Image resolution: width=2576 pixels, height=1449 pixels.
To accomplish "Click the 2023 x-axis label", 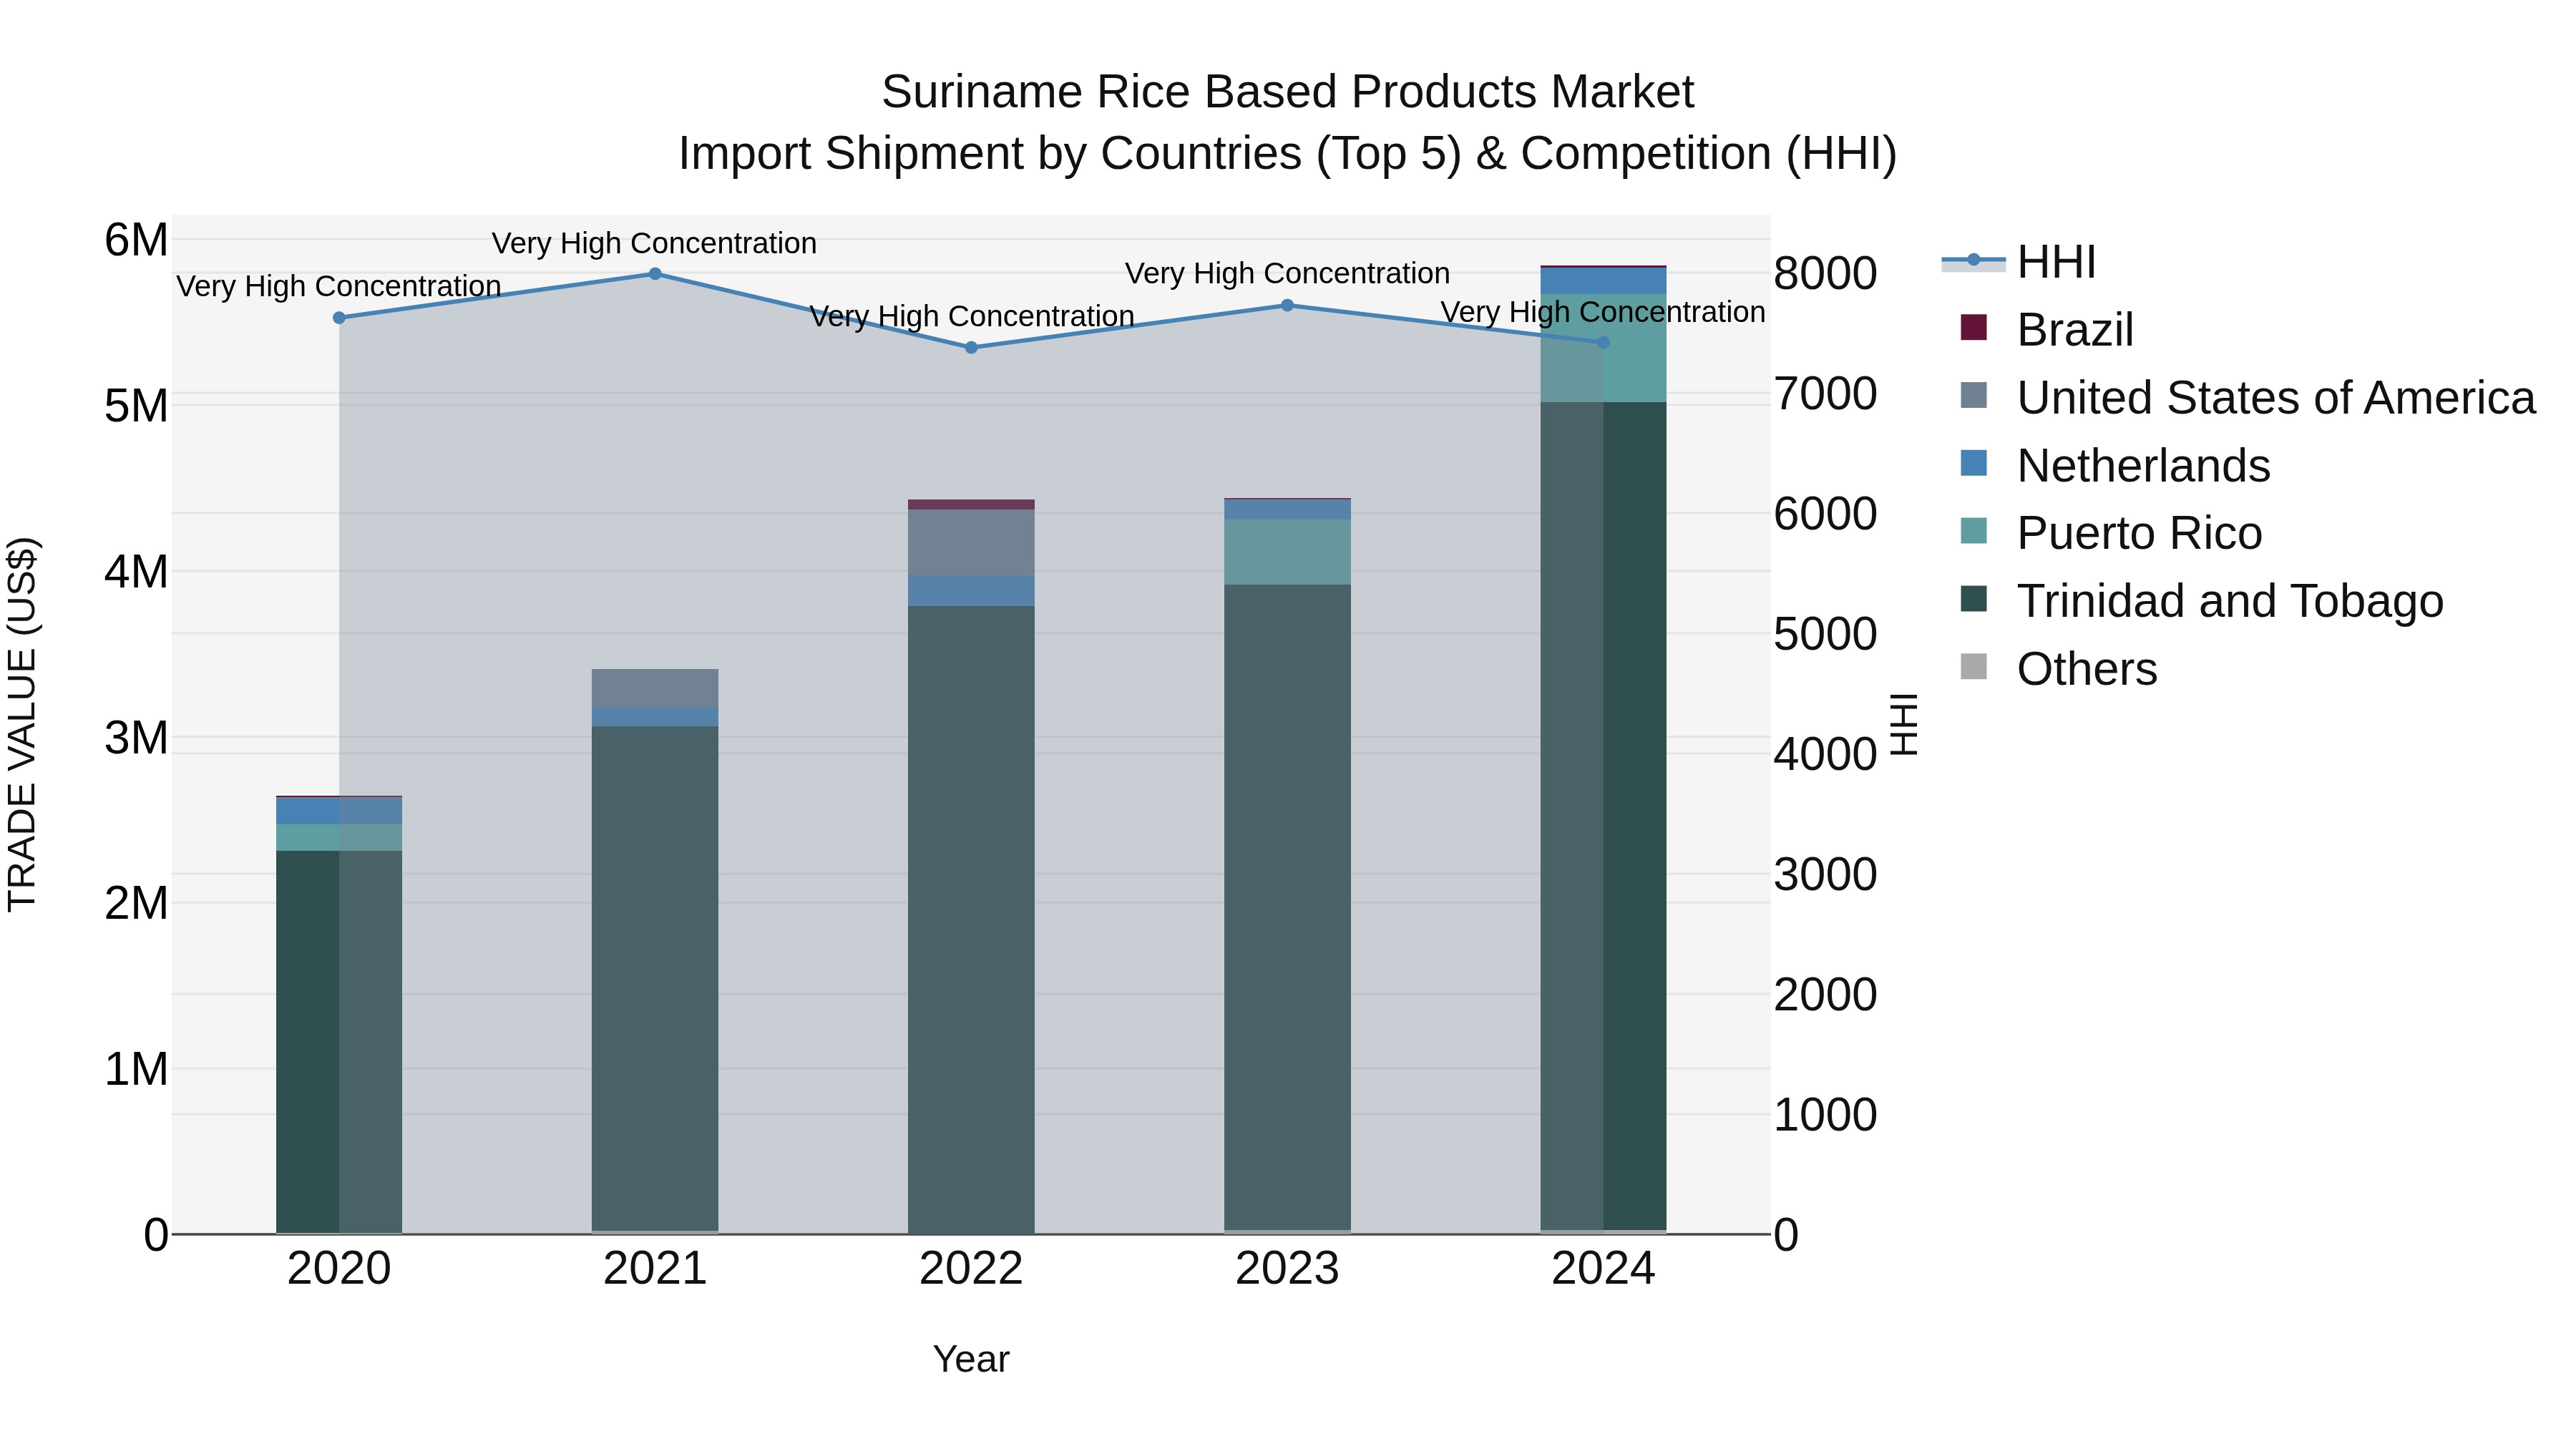I will click(x=1287, y=1269).
